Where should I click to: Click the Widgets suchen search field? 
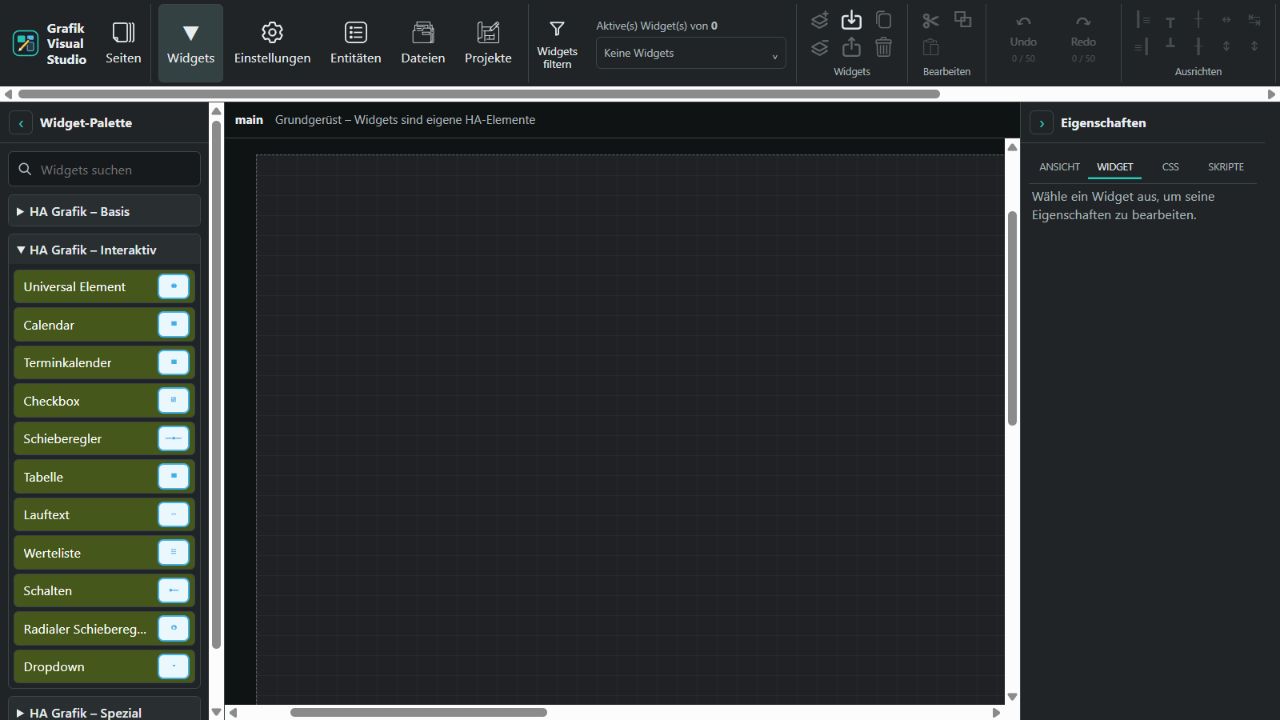coord(105,169)
